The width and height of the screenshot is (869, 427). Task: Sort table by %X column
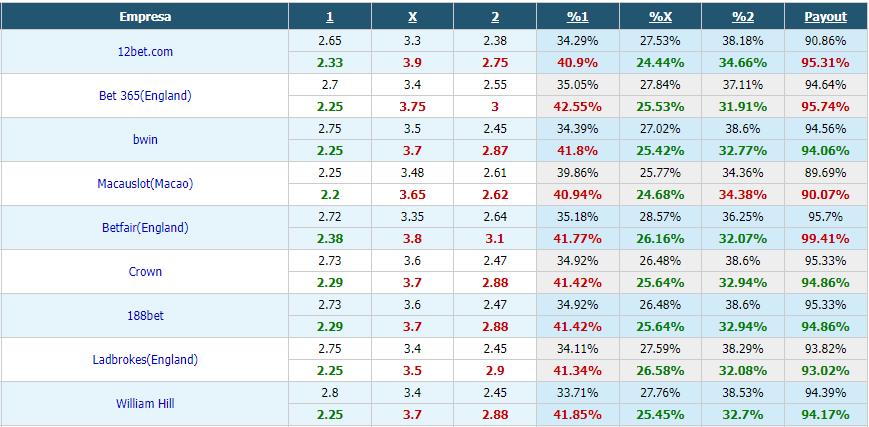(660, 17)
